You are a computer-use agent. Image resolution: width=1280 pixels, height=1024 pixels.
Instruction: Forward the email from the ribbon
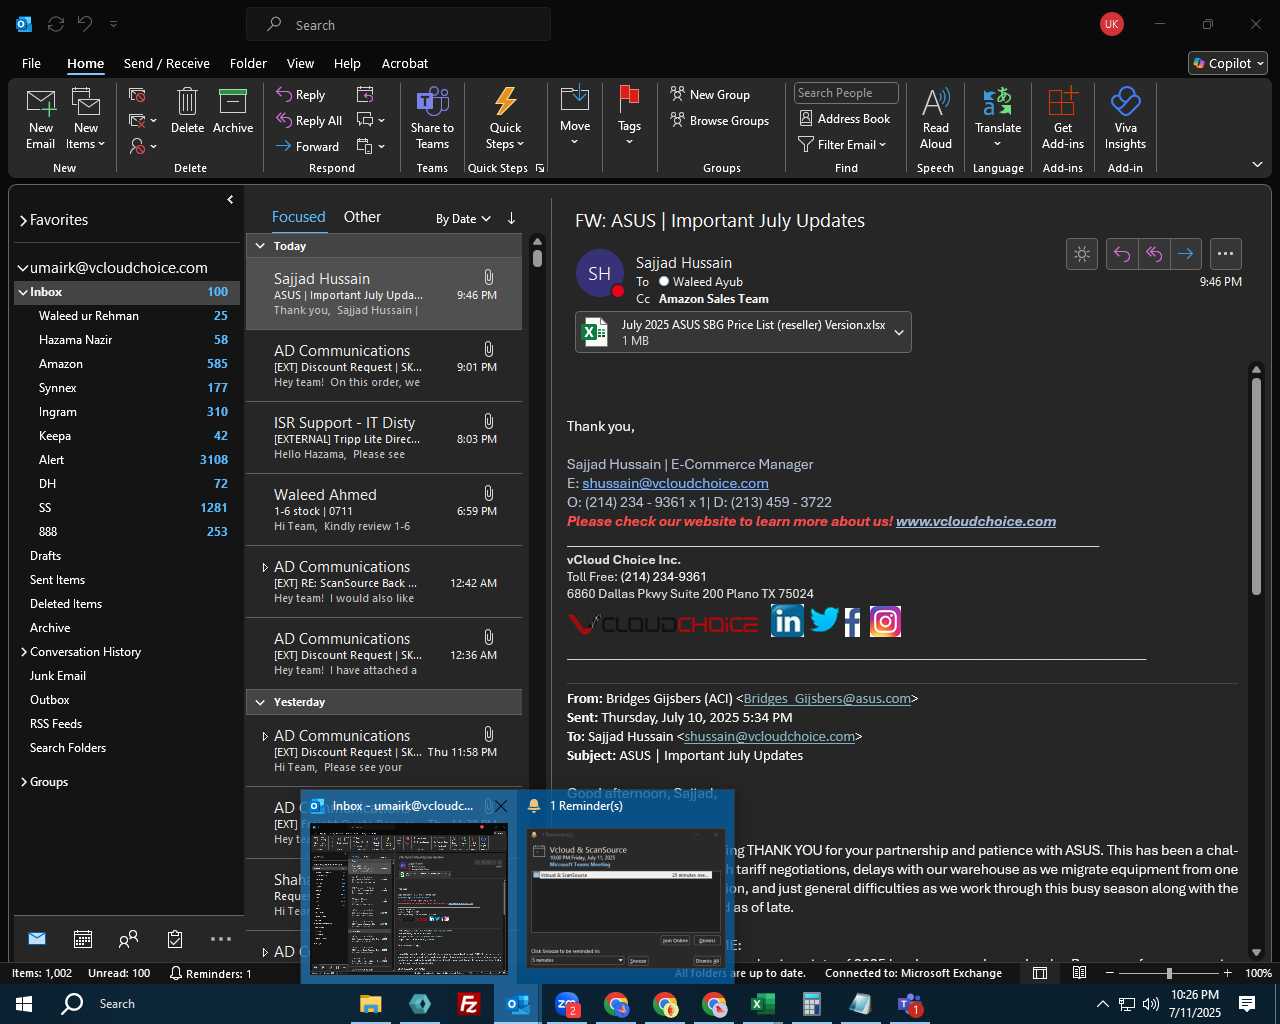tap(308, 147)
